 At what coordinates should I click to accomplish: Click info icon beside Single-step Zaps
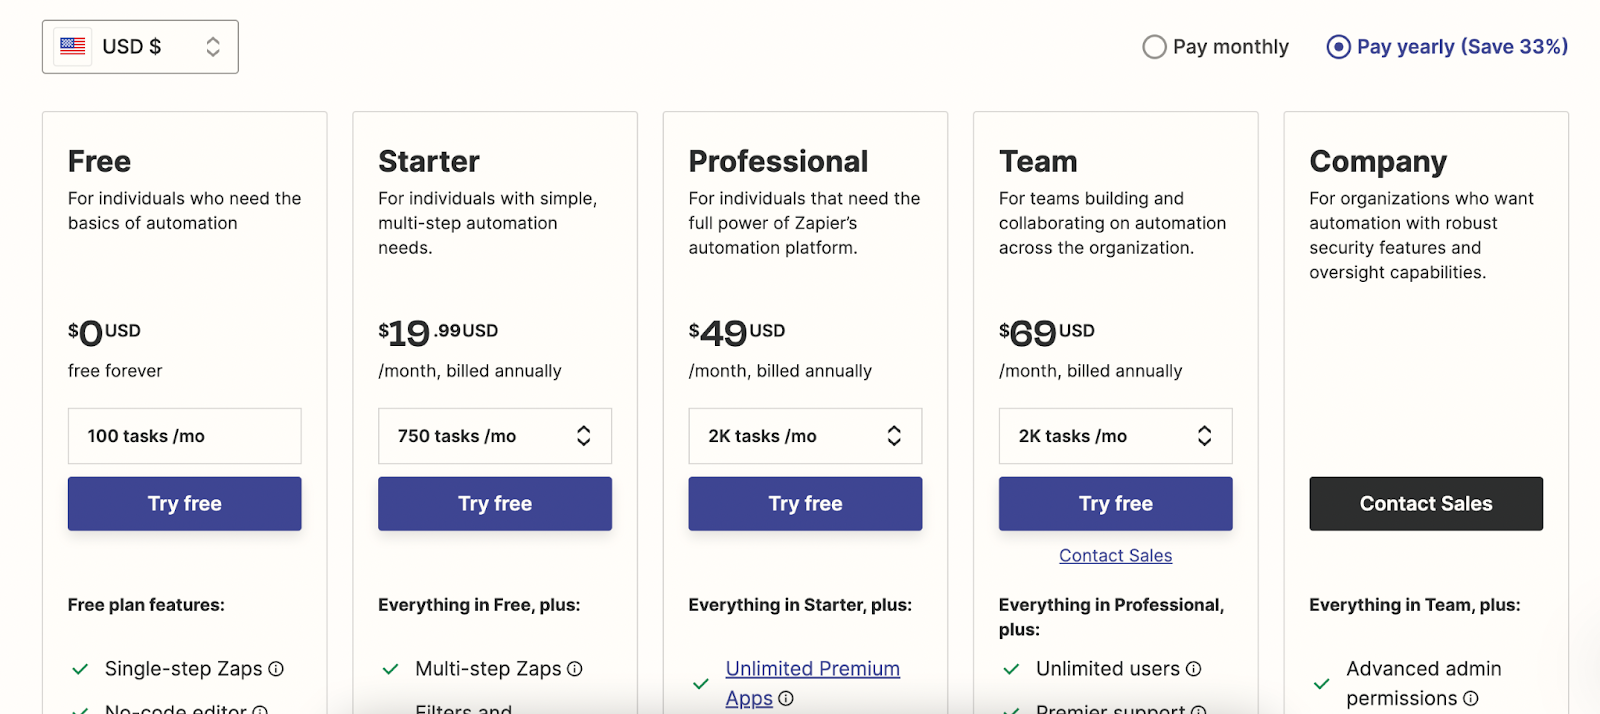[x=276, y=669]
